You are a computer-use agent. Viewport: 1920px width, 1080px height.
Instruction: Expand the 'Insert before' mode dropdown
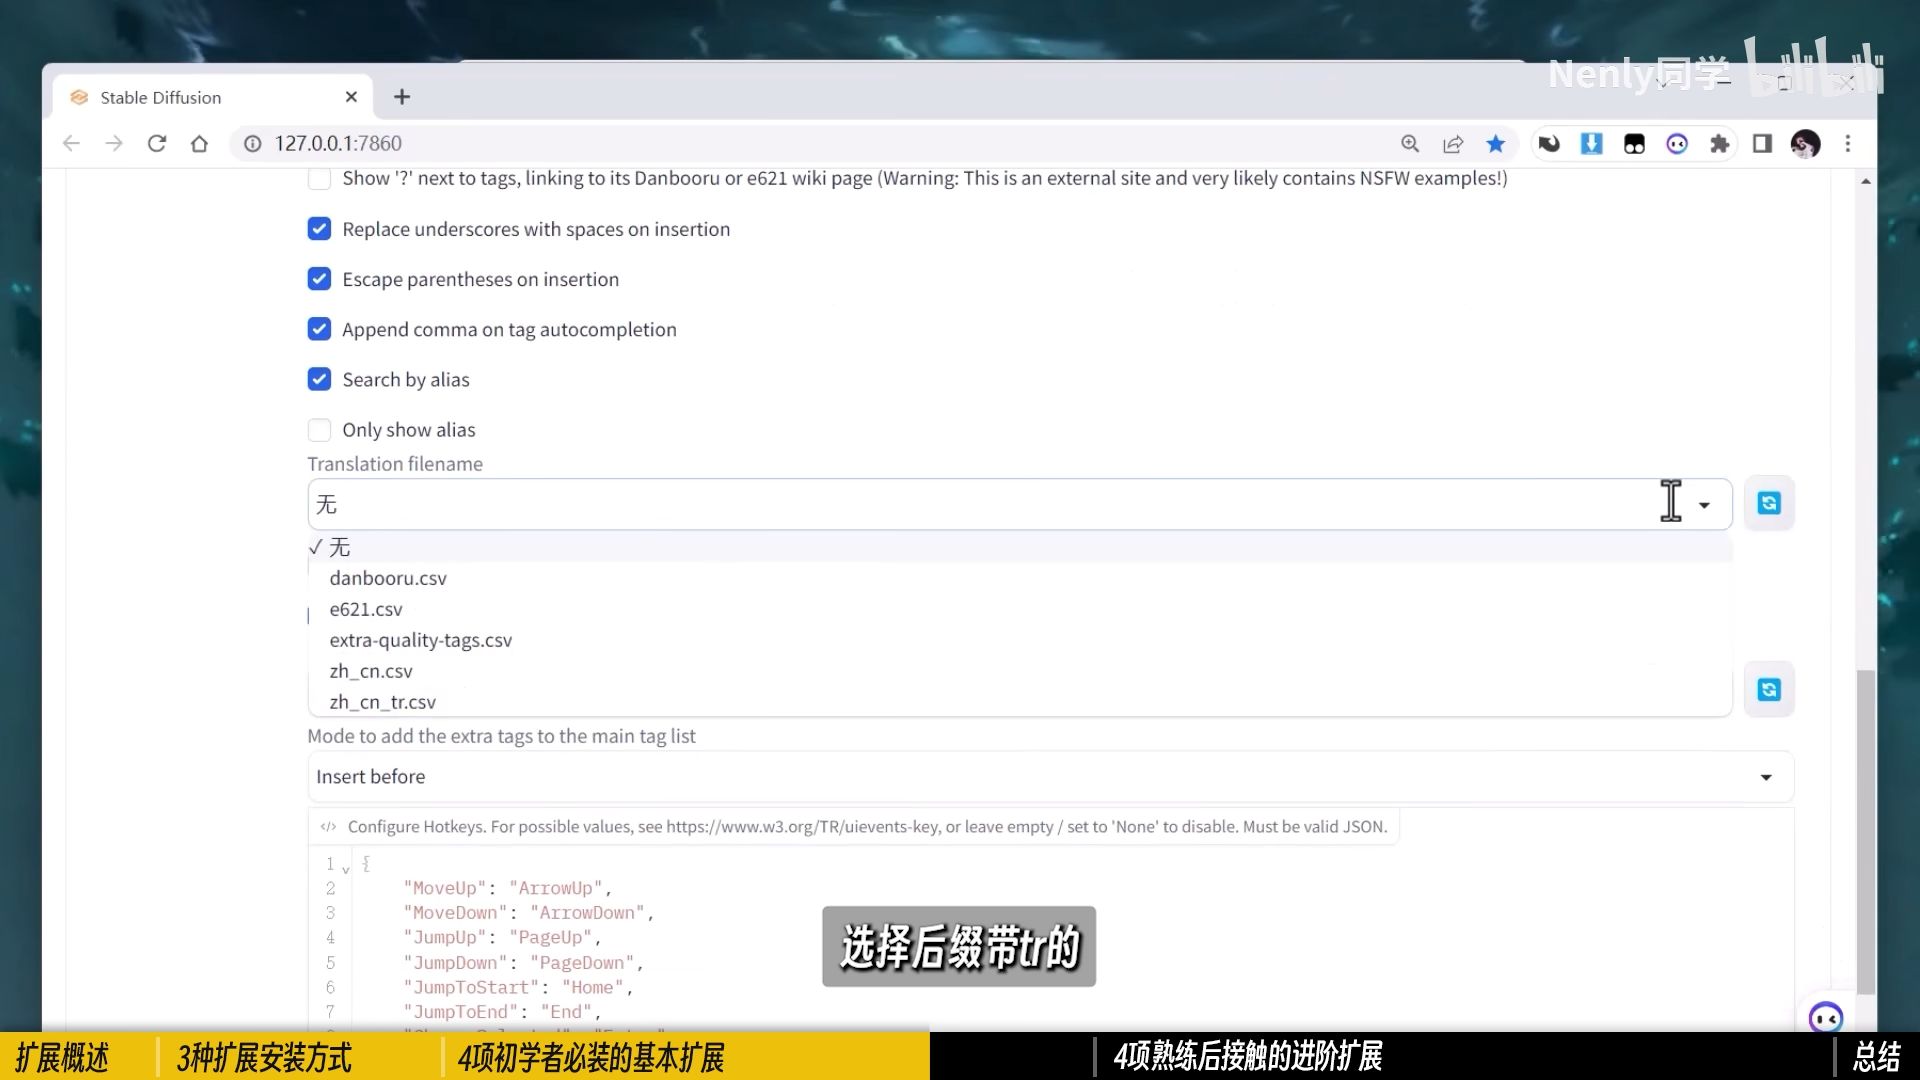pyautogui.click(x=1766, y=775)
